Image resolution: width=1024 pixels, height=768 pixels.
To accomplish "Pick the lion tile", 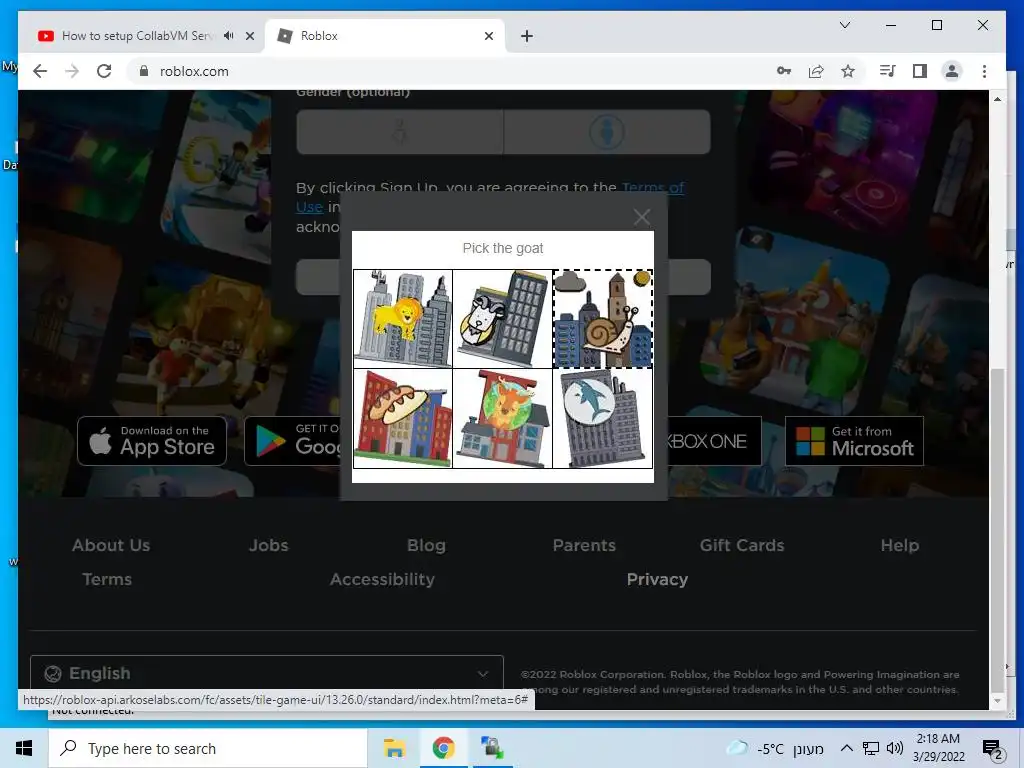I will 403,319.
